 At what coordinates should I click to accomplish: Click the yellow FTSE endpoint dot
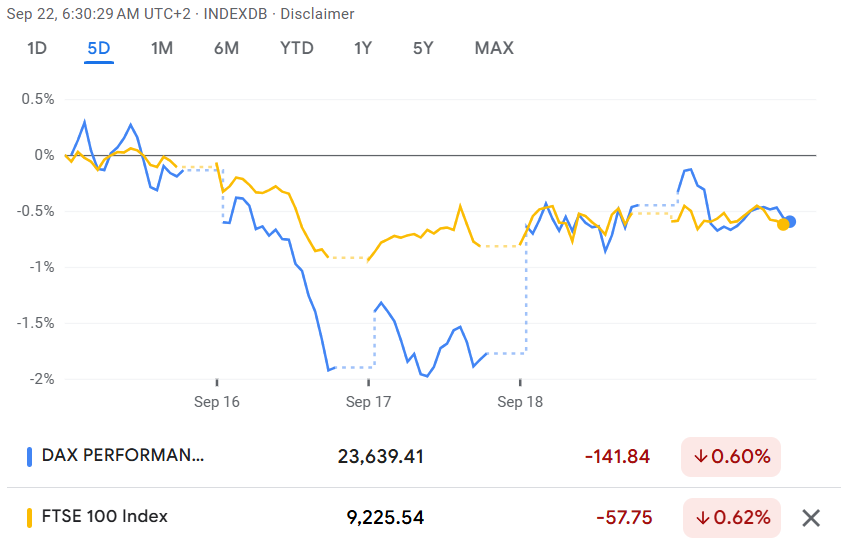point(783,224)
